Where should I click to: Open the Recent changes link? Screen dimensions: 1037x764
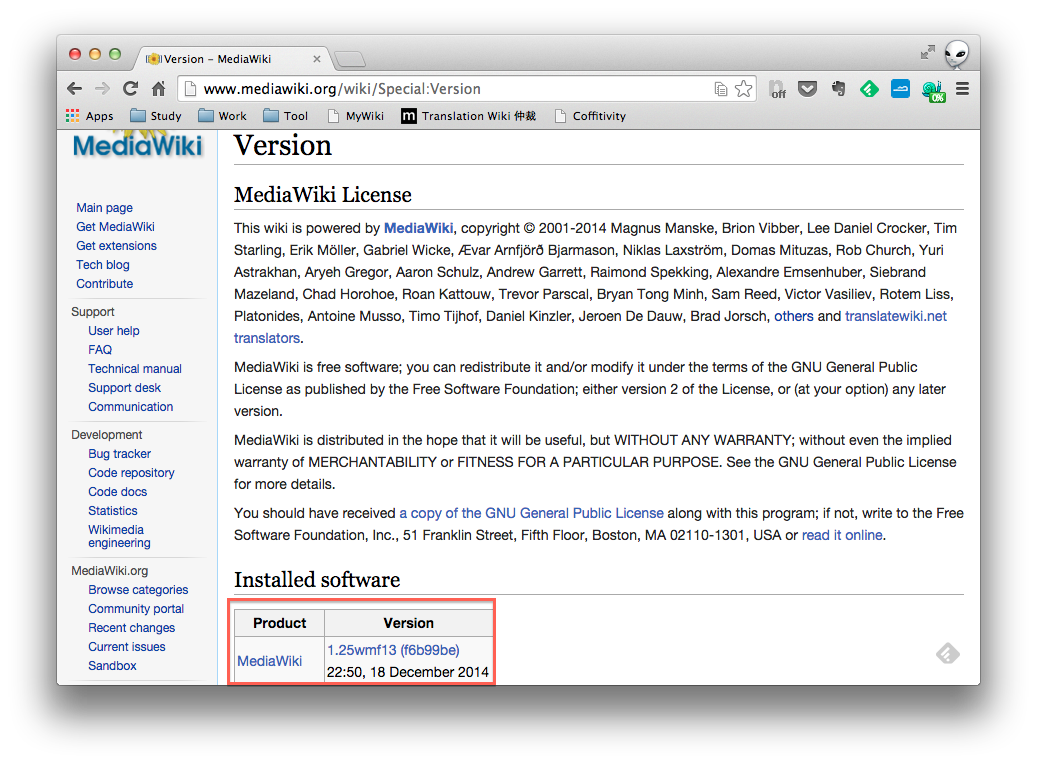(x=132, y=628)
